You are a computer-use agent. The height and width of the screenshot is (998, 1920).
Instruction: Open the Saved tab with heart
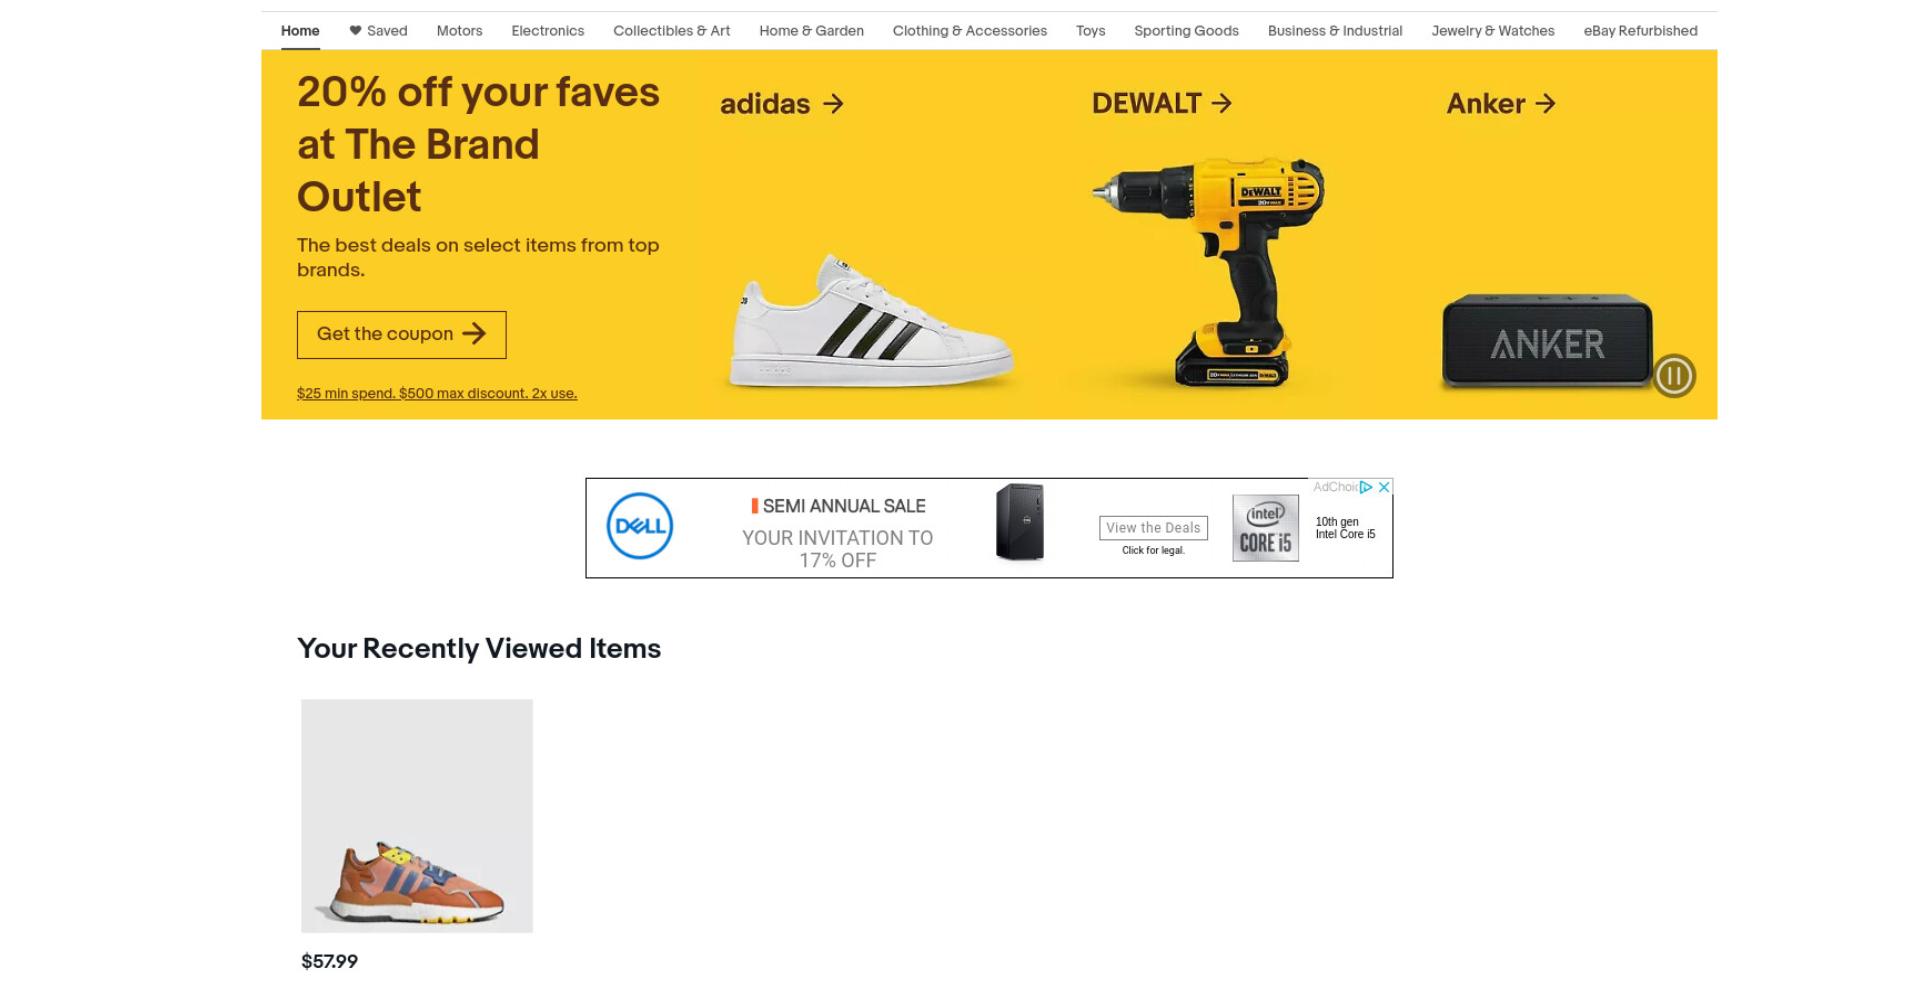click(378, 31)
